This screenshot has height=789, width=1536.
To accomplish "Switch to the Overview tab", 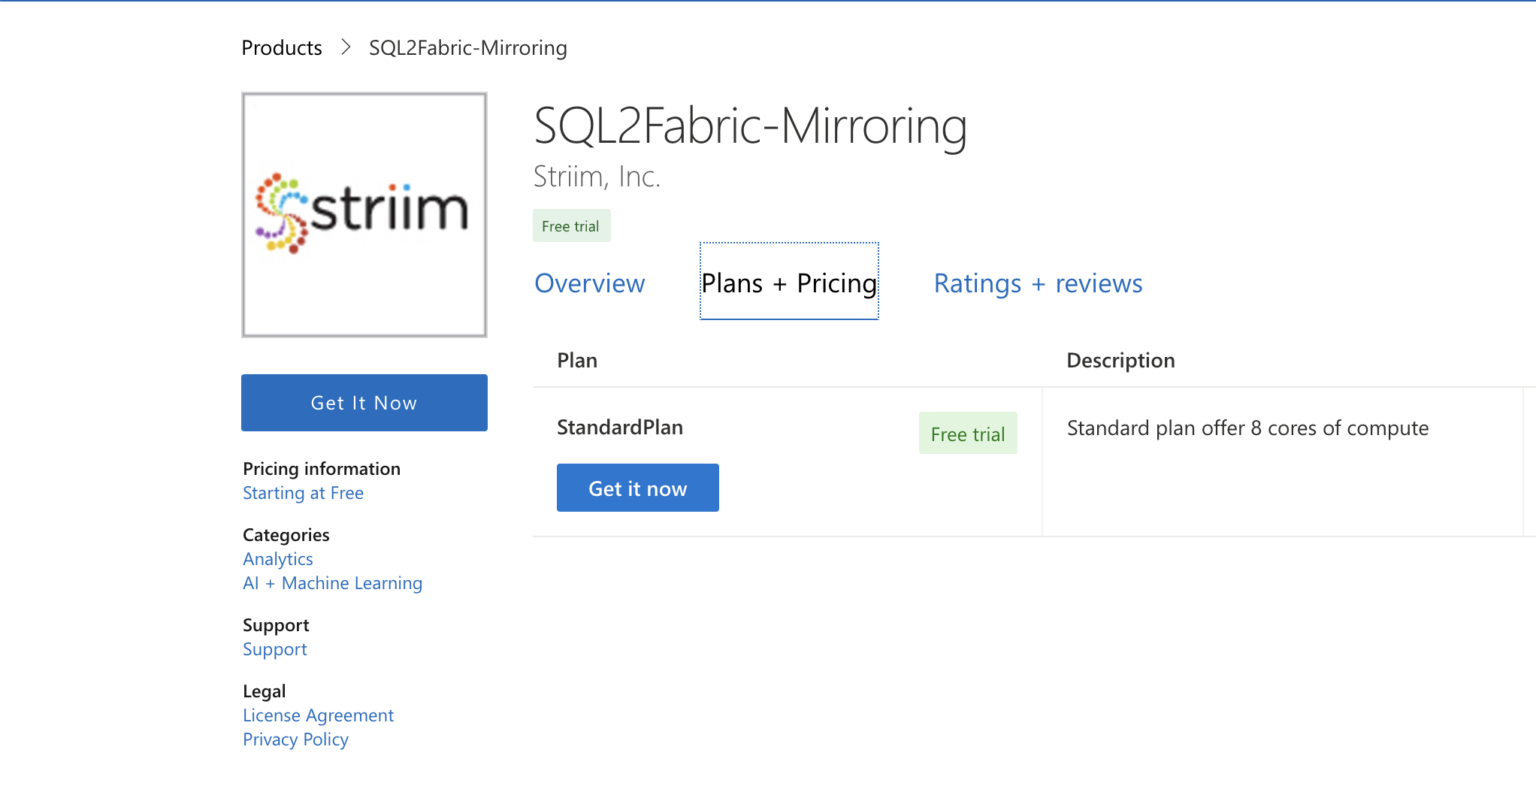I will [x=589, y=283].
